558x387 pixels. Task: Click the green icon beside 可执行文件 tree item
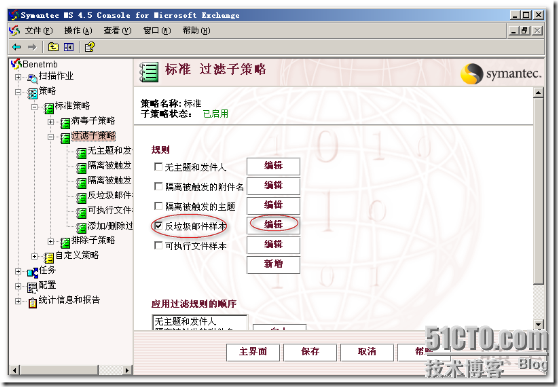tap(81, 213)
